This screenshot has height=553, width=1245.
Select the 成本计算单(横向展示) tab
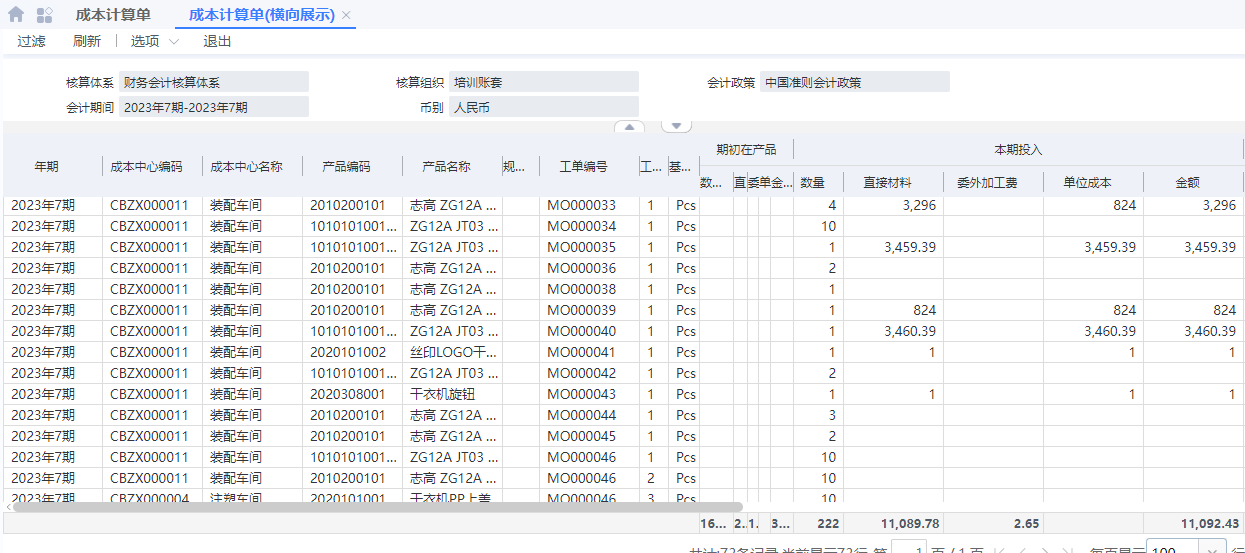click(x=261, y=15)
